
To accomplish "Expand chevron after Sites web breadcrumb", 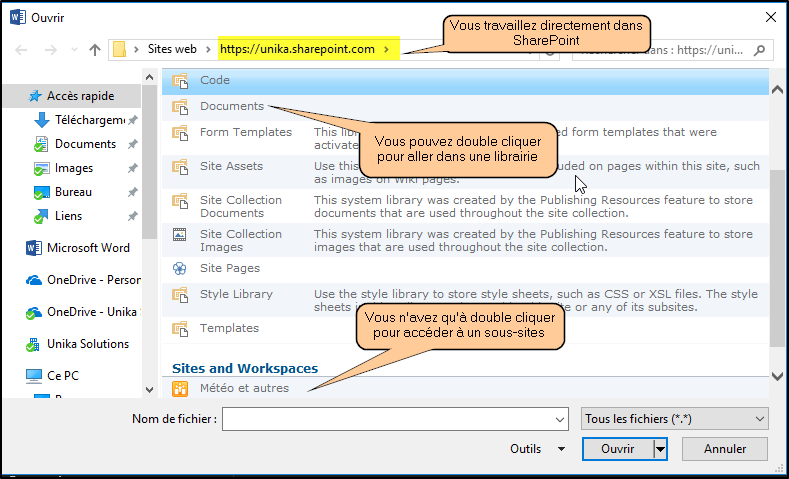I will (x=208, y=49).
